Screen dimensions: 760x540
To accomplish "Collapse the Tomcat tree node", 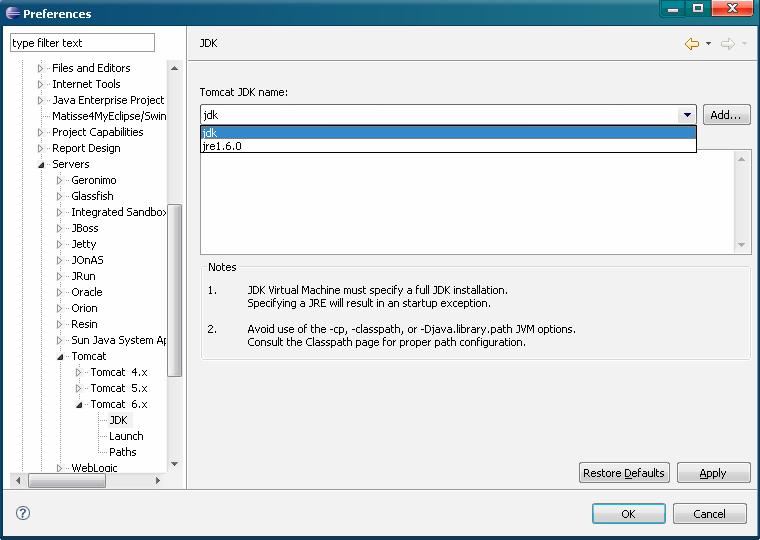I will pyautogui.click(x=60, y=357).
